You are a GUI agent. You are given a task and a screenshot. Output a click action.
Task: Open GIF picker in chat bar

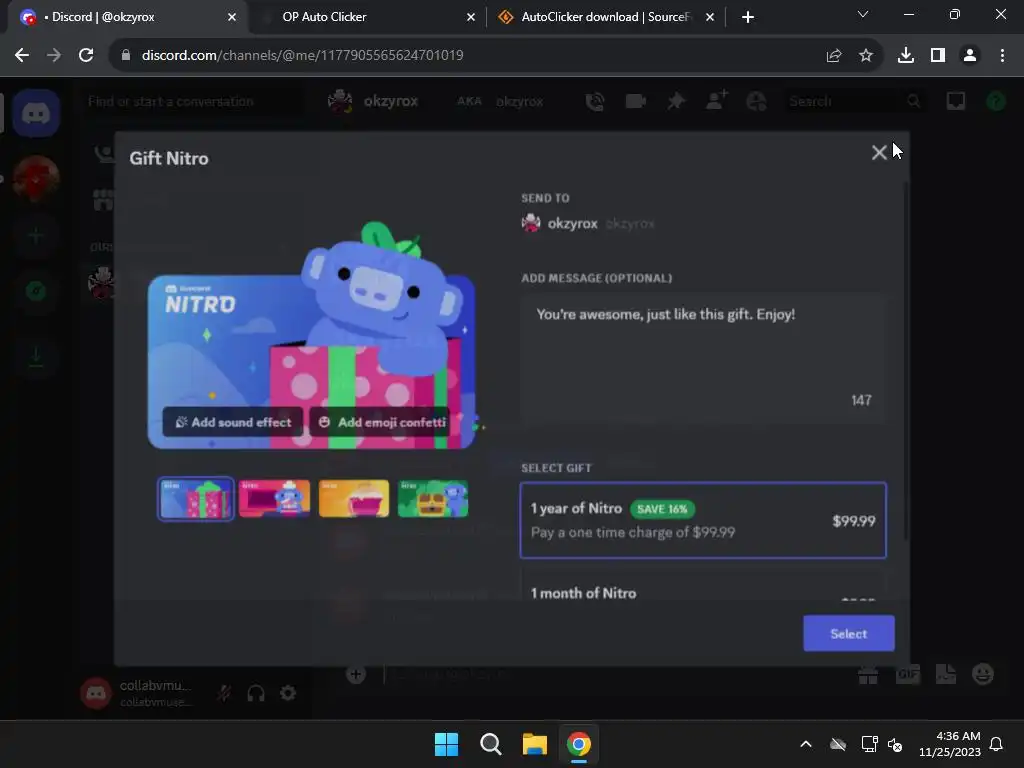tap(908, 674)
